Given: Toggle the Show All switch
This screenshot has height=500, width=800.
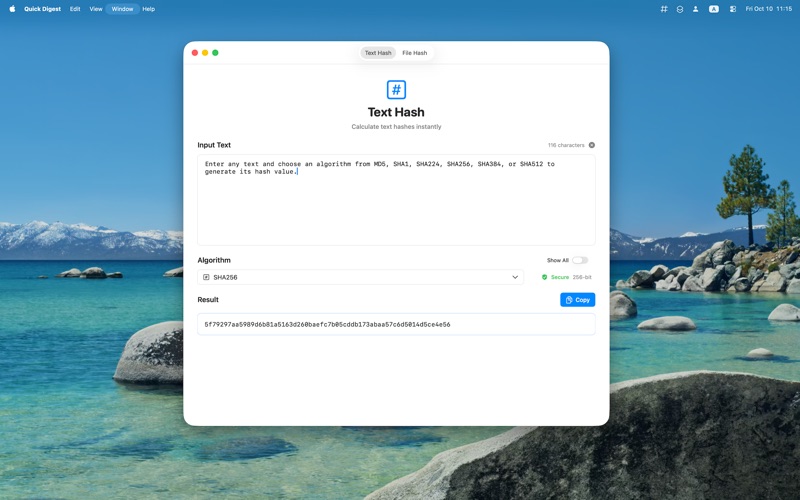Looking at the screenshot, I should (580, 260).
